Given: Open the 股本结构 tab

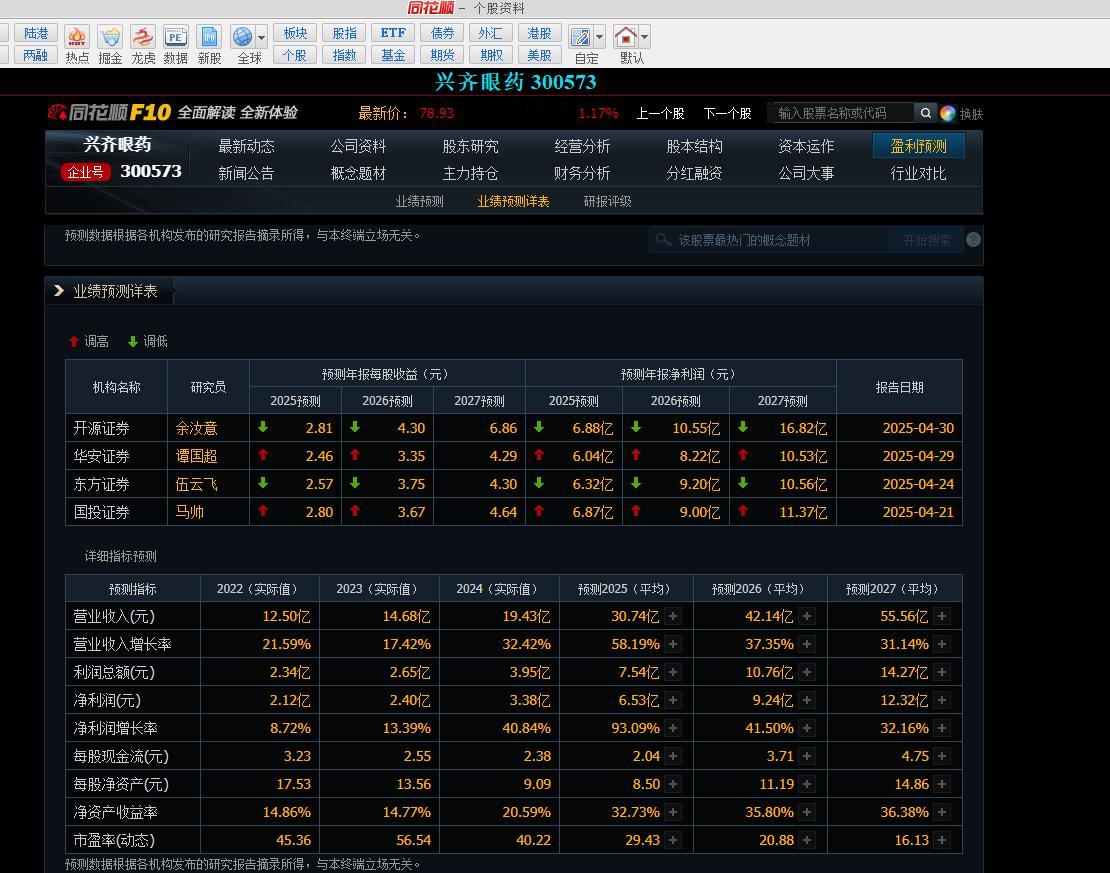Looking at the screenshot, I should pos(694,146).
